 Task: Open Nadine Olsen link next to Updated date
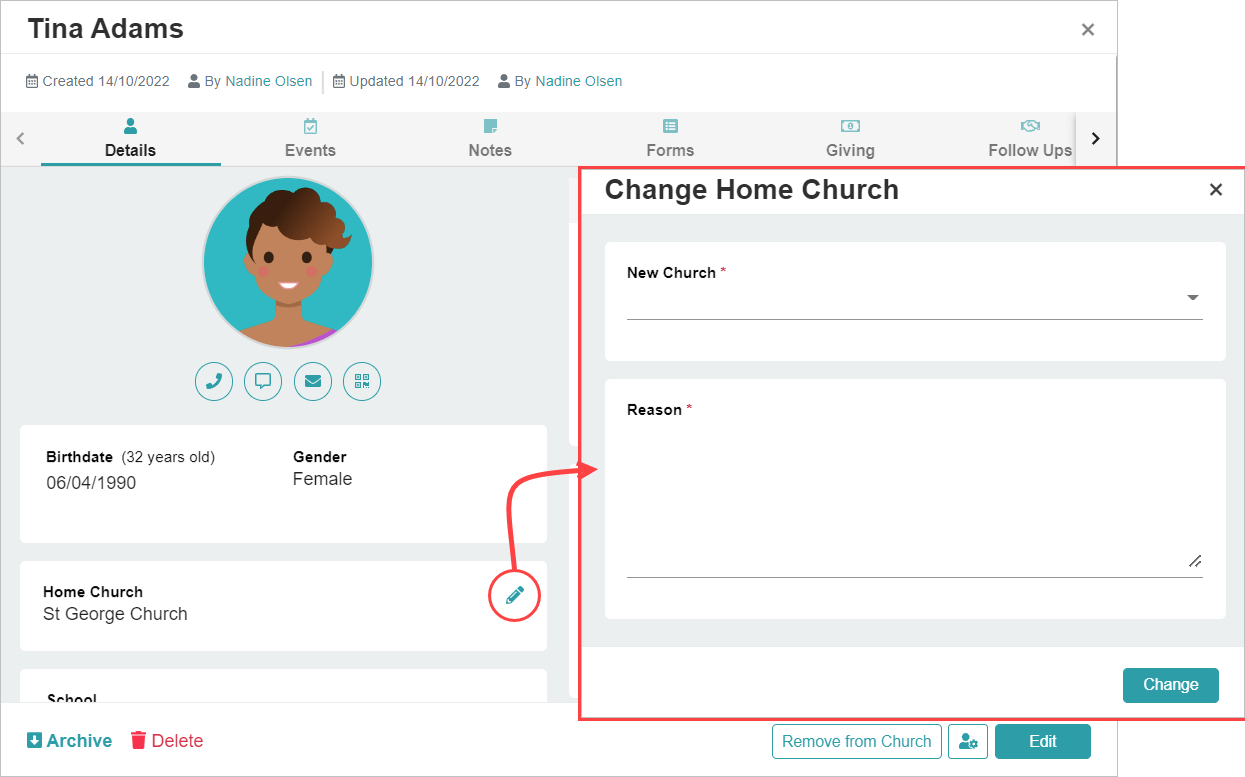[578, 81]
